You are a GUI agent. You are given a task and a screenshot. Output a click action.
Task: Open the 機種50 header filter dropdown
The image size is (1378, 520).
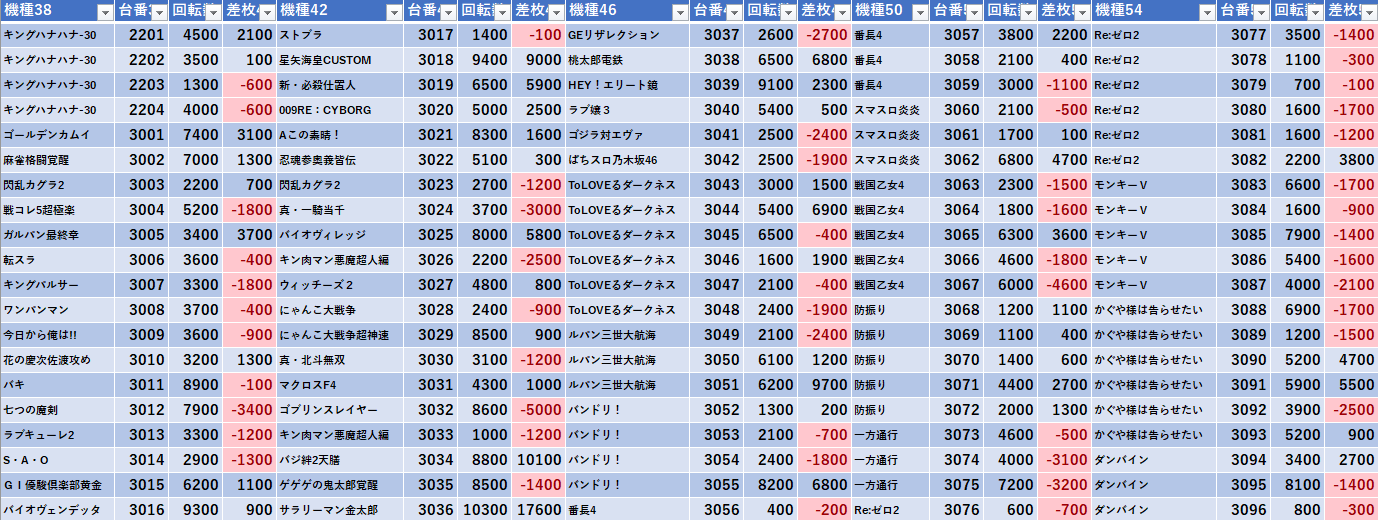[x=921, y=12]
